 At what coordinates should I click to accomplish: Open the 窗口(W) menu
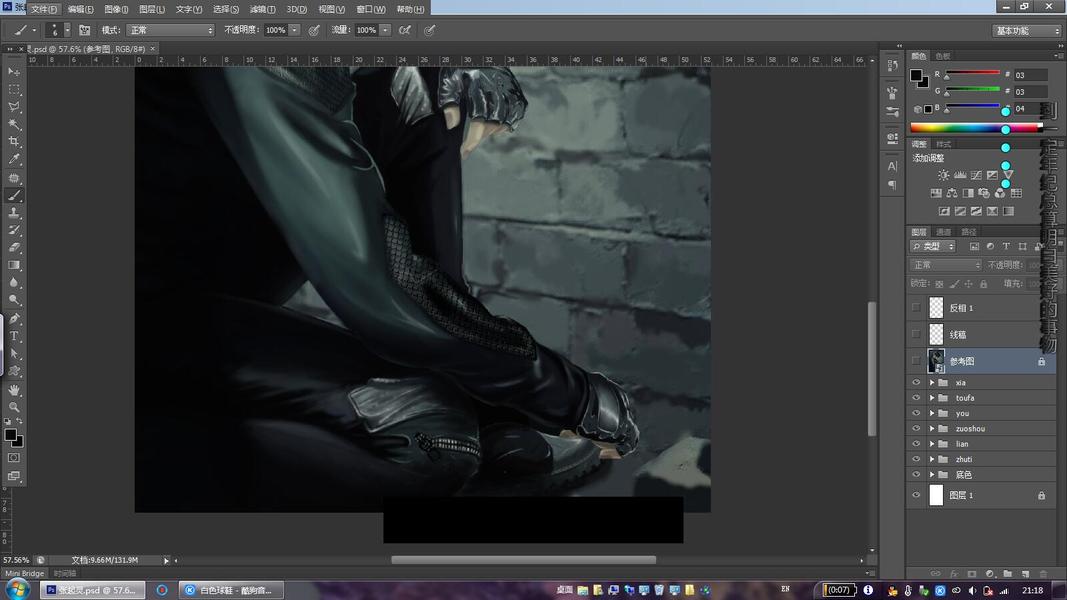pos(371,10)
